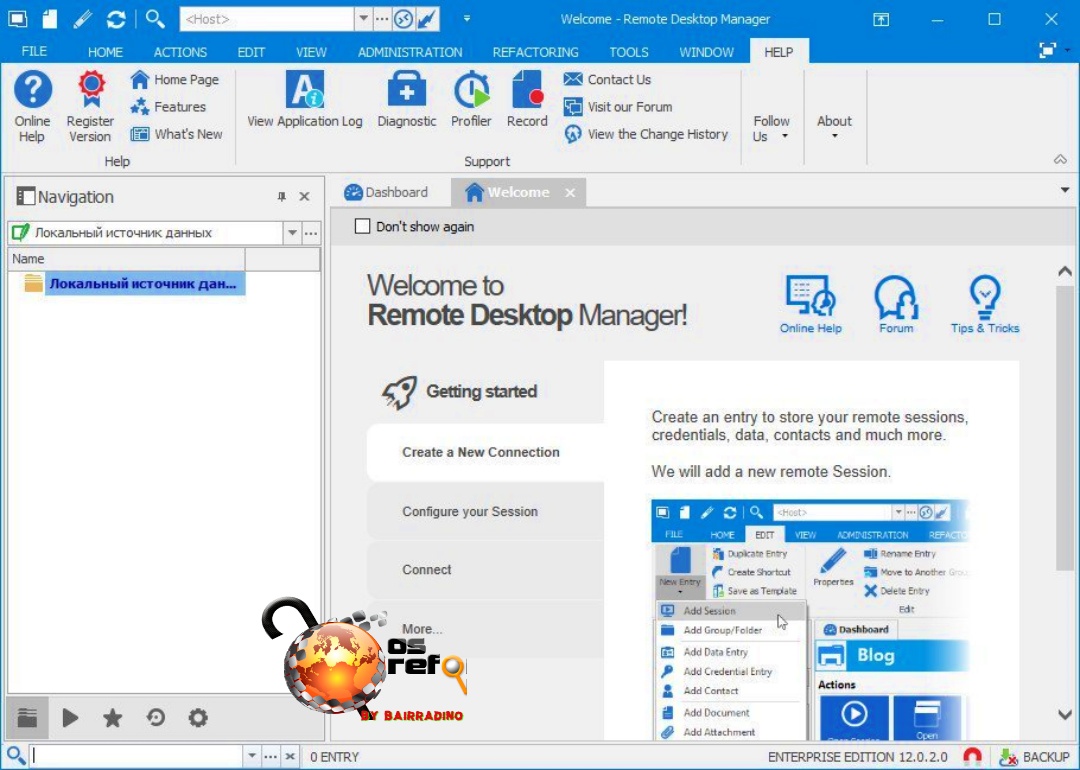Collapse the ribbon with the chevron
The image size is (1080, 770).
[x=1060, y=160]
